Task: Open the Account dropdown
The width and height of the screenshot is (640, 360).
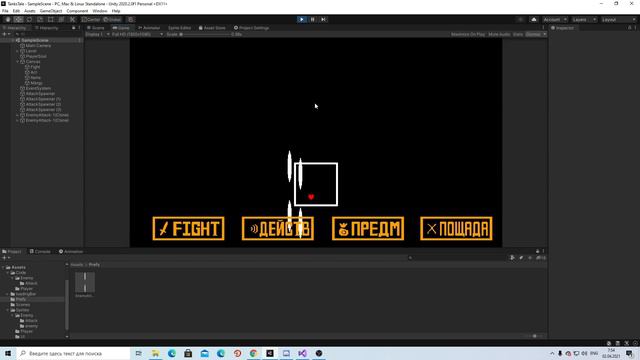Action: point(555,20)
